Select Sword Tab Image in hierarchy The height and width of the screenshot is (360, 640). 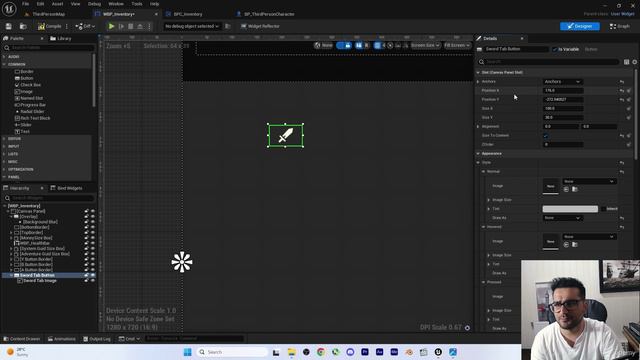[37, 281]
